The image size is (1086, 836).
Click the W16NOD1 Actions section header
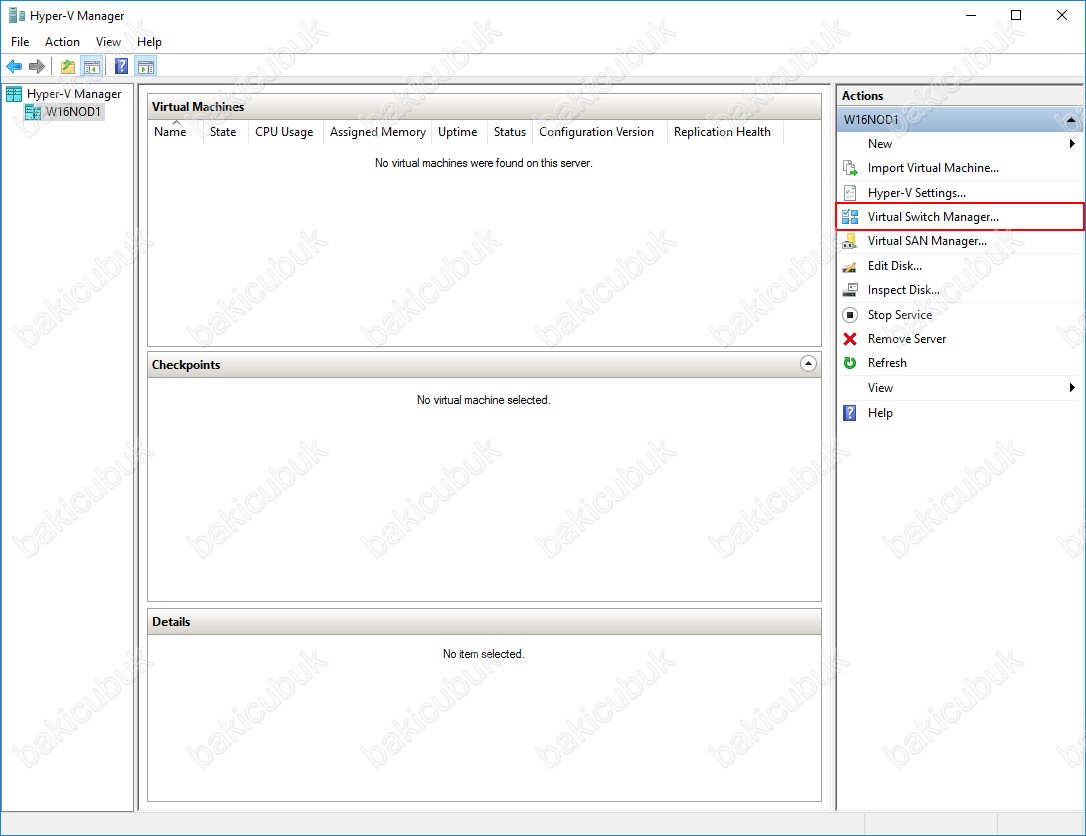click(x=959, y=120)
